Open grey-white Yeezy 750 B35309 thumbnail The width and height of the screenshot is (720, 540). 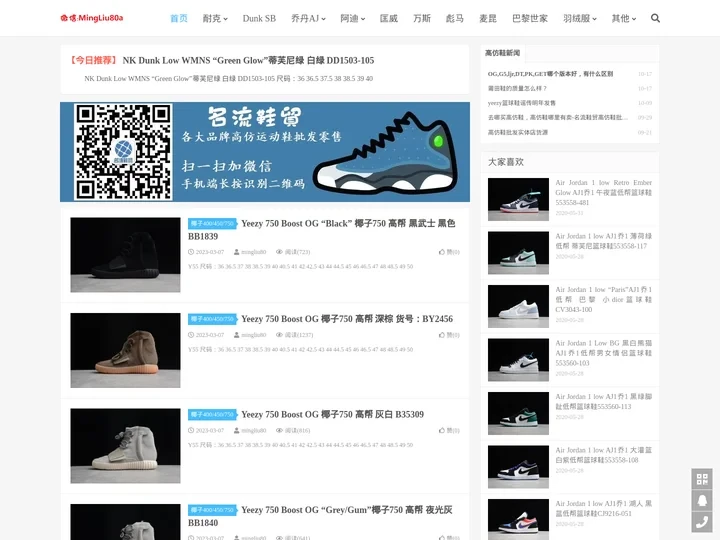[125, 446]
